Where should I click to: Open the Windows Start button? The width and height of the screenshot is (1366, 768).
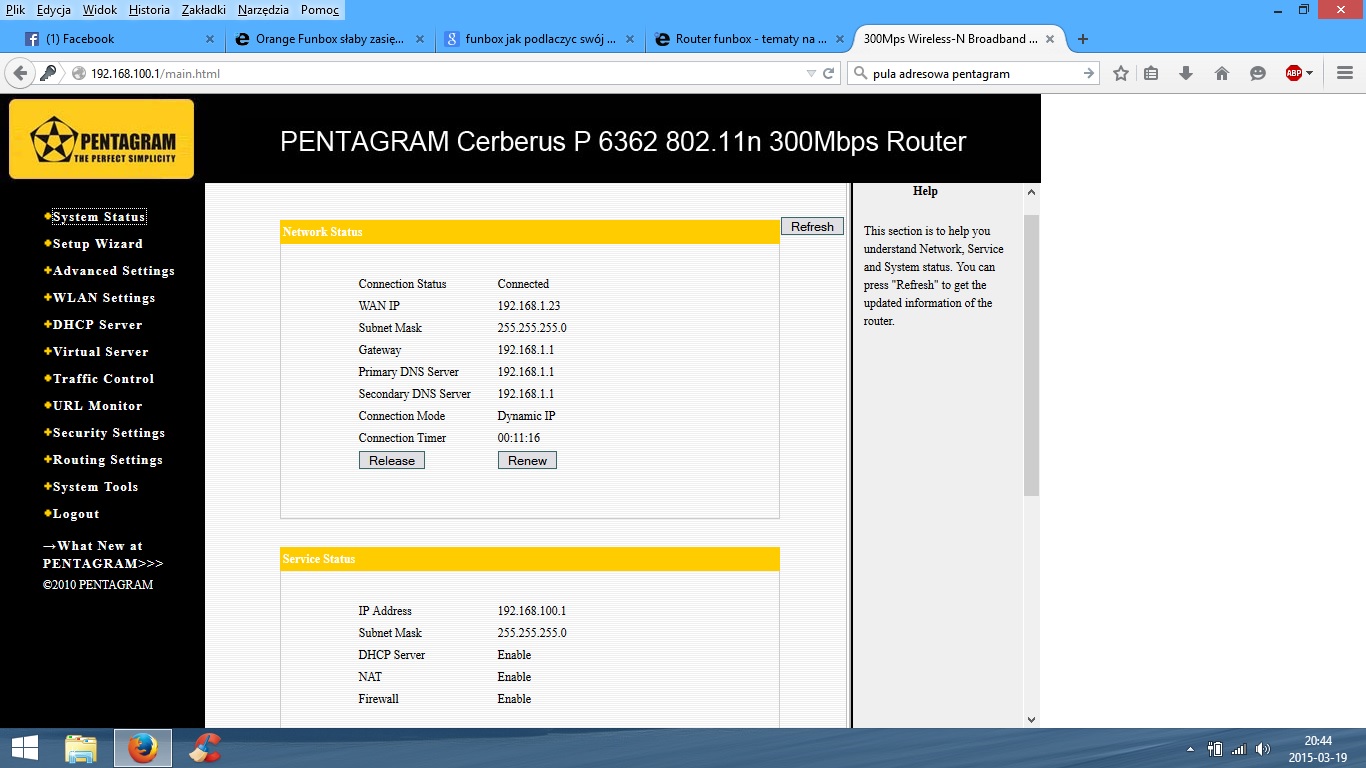tap(24, 747)
